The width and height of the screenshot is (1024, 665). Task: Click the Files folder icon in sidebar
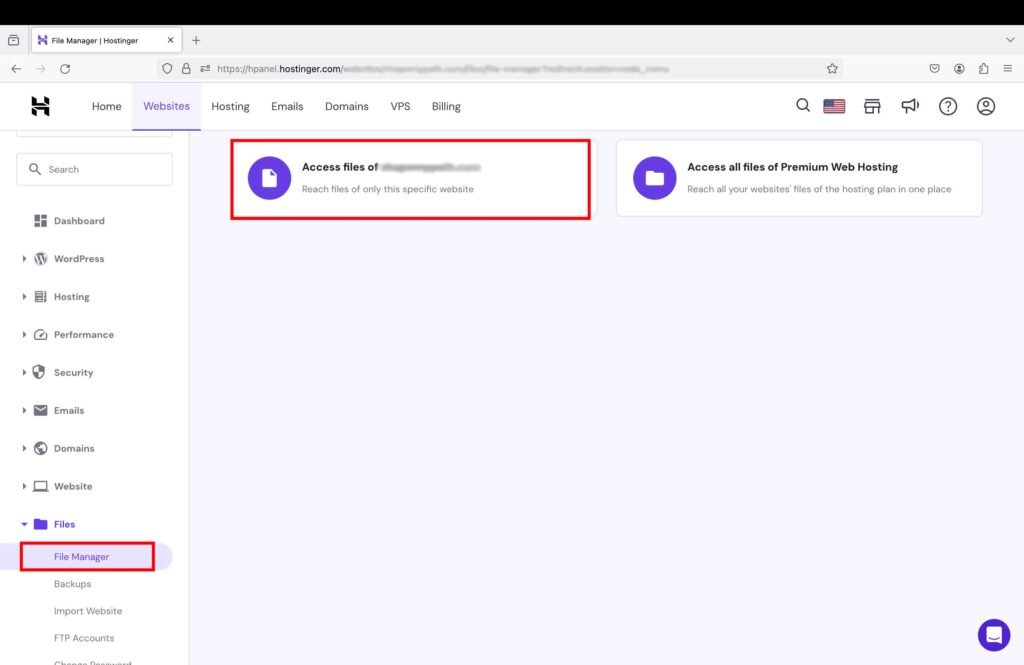click(x=40, y=524)
